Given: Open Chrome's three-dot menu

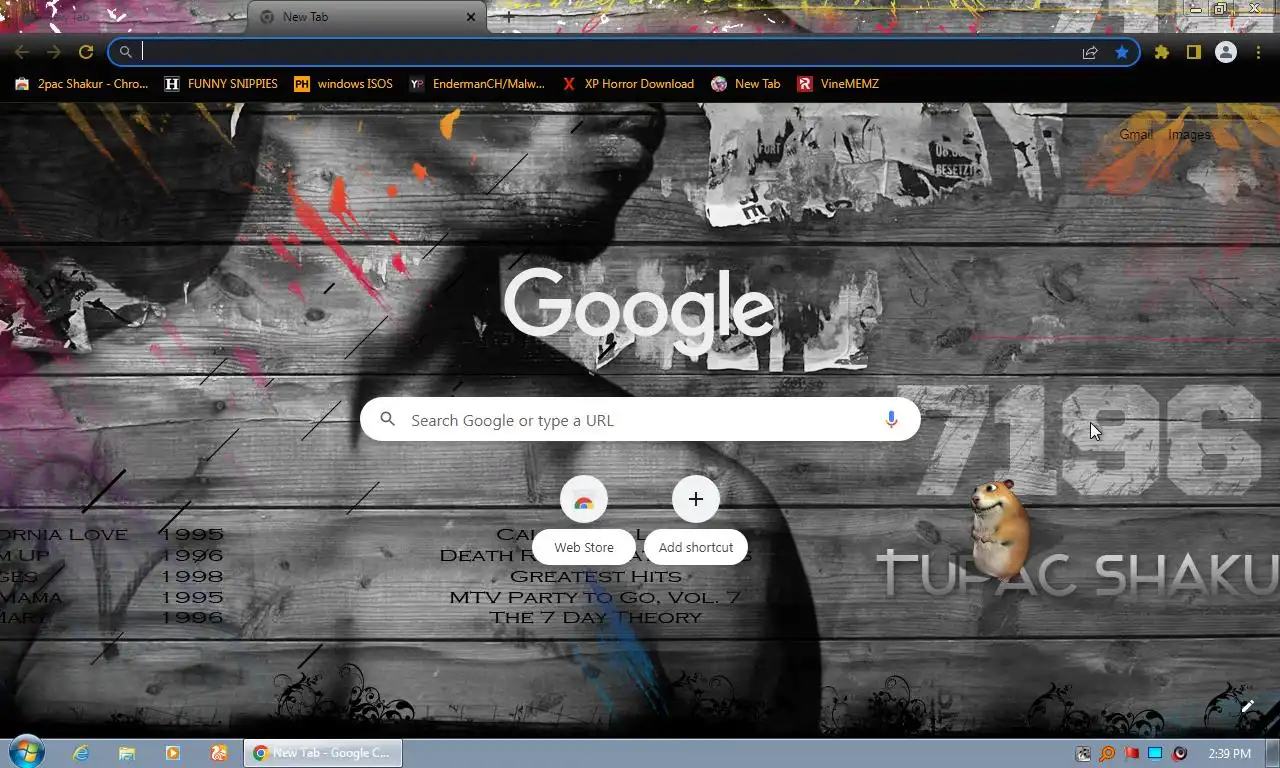Looking at the screenshot, I should [x=1258, y=52].
